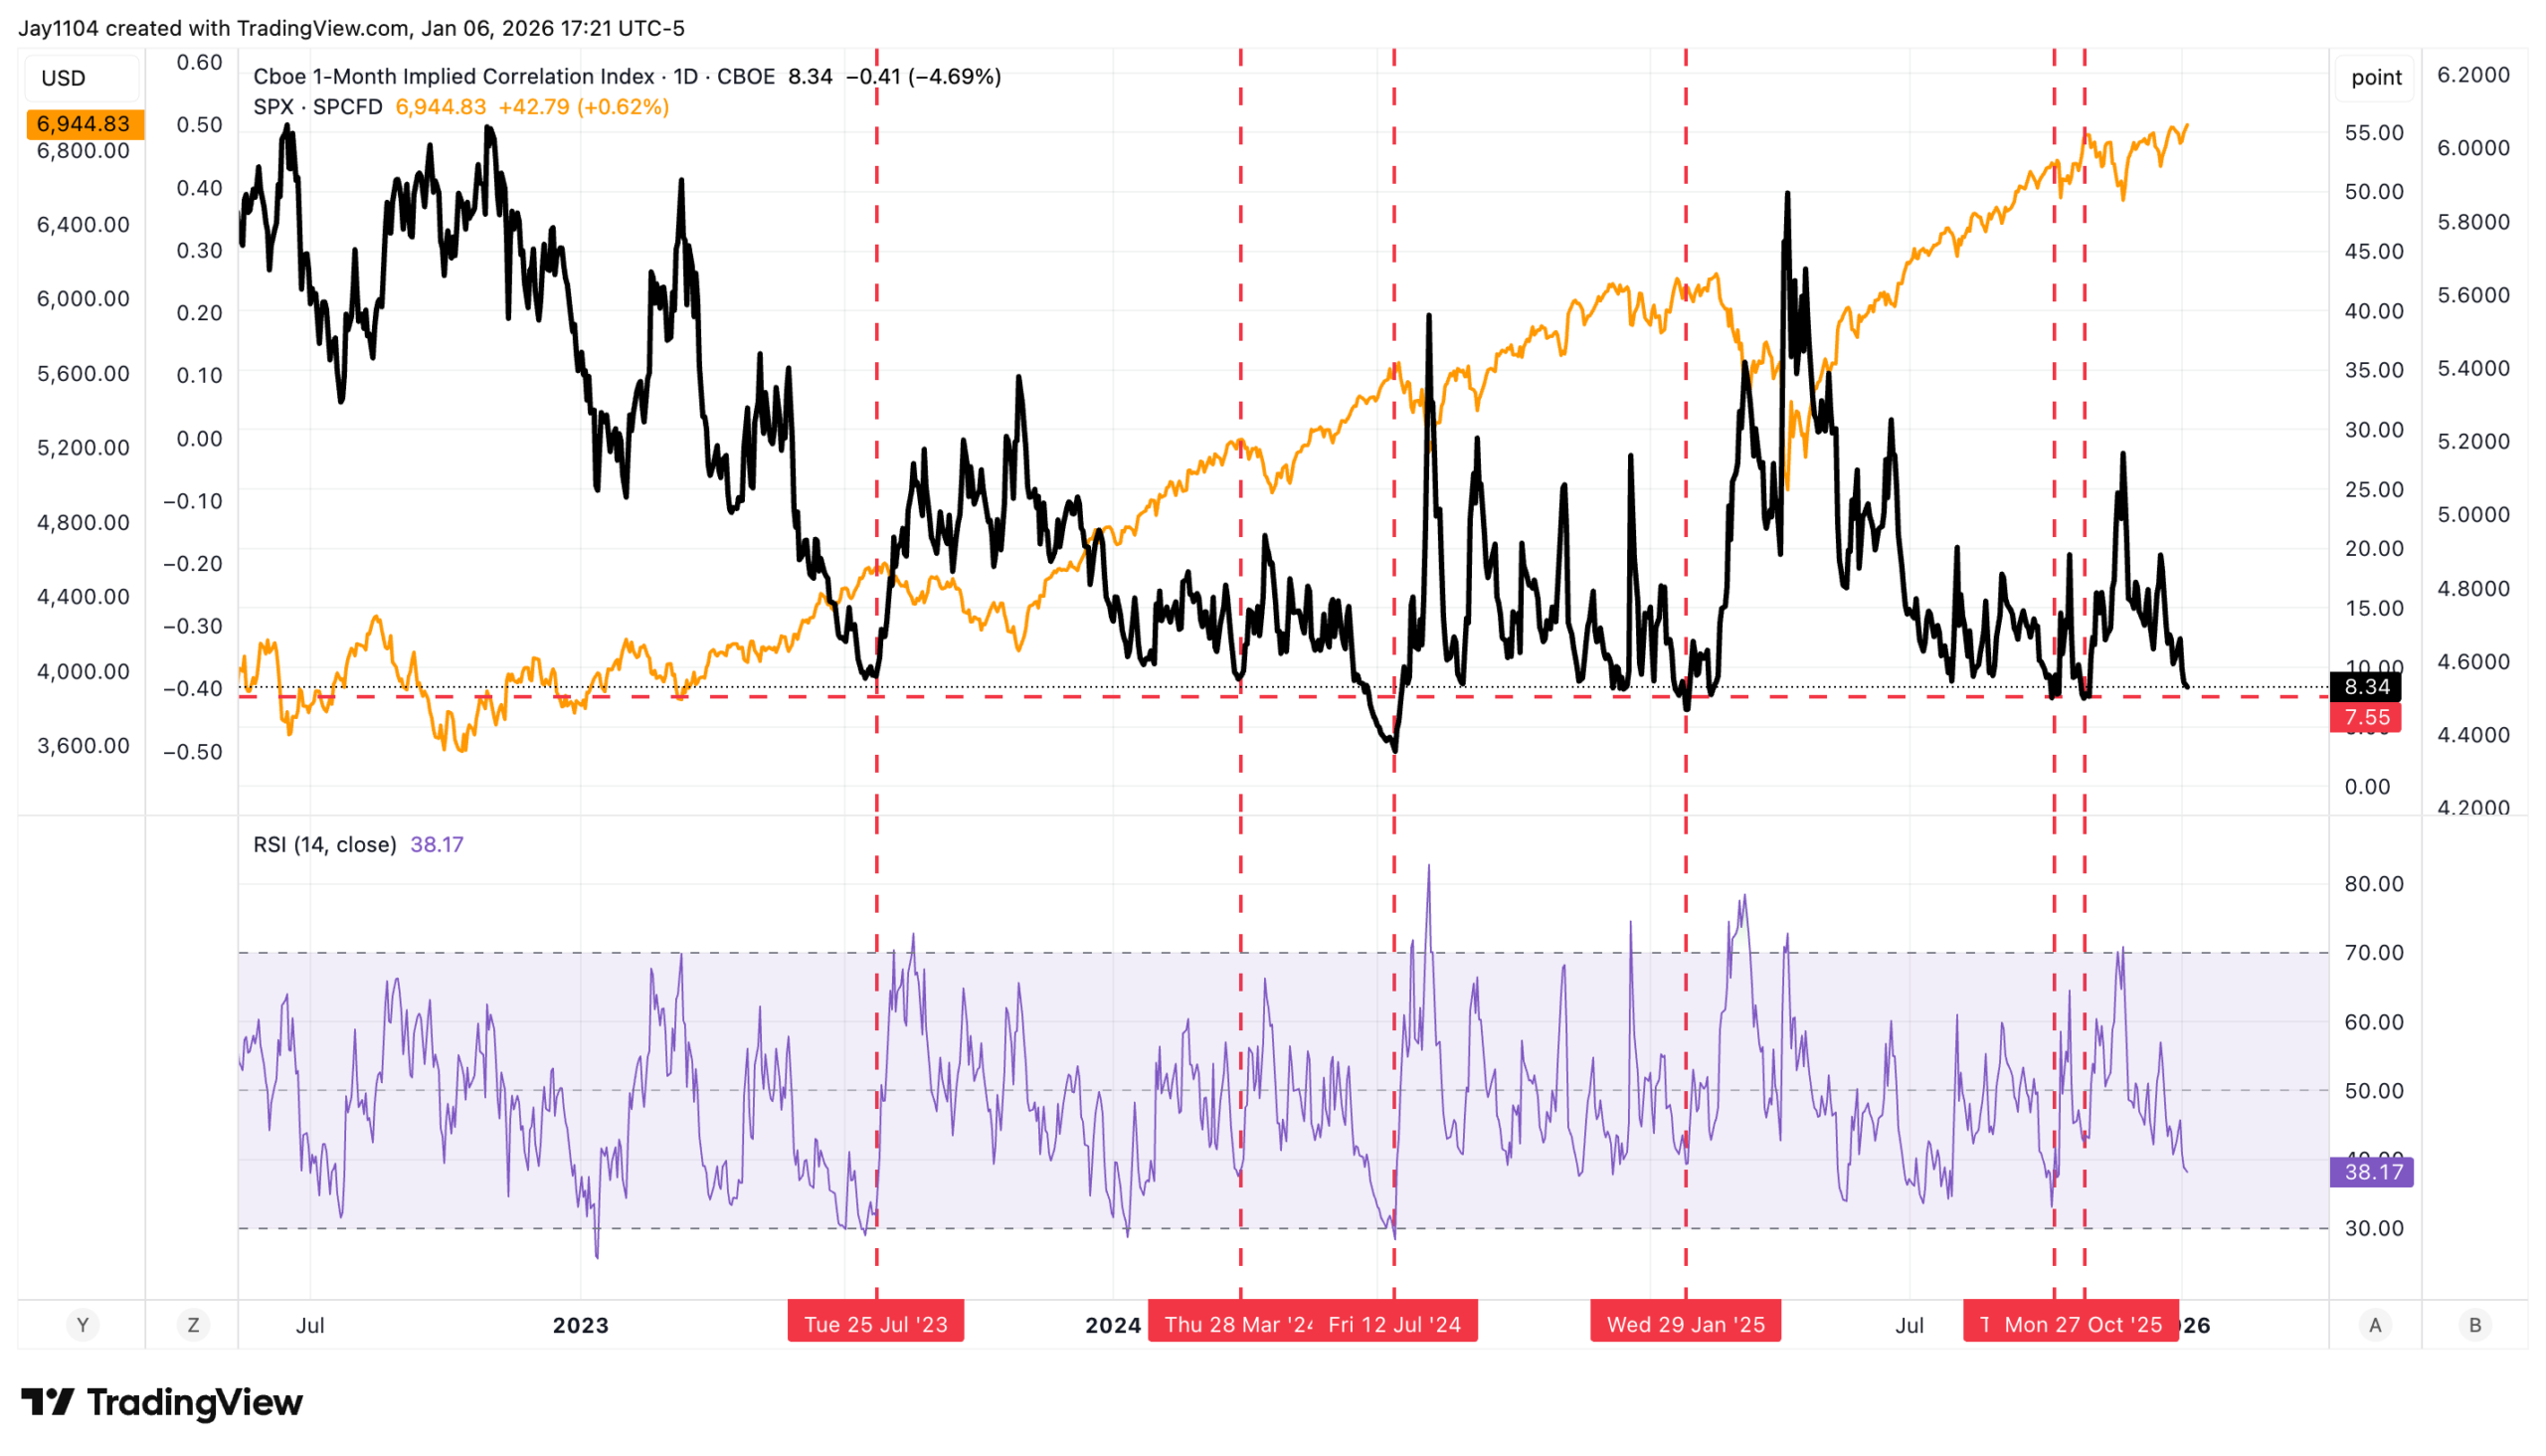This screenshot has height=1456, width=2546.
Task: Click the black 8.34 price label
Action: 2366,687
